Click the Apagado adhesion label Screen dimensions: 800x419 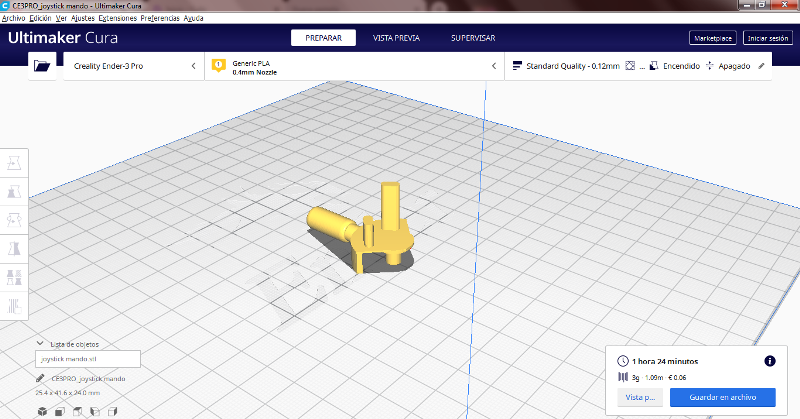pyautogui.click(x=734, y=66)
